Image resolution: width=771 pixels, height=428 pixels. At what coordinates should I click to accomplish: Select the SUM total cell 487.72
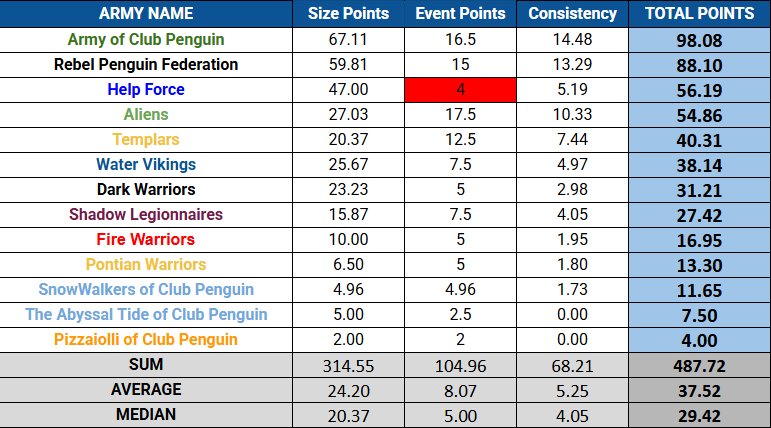click(699, 366)
